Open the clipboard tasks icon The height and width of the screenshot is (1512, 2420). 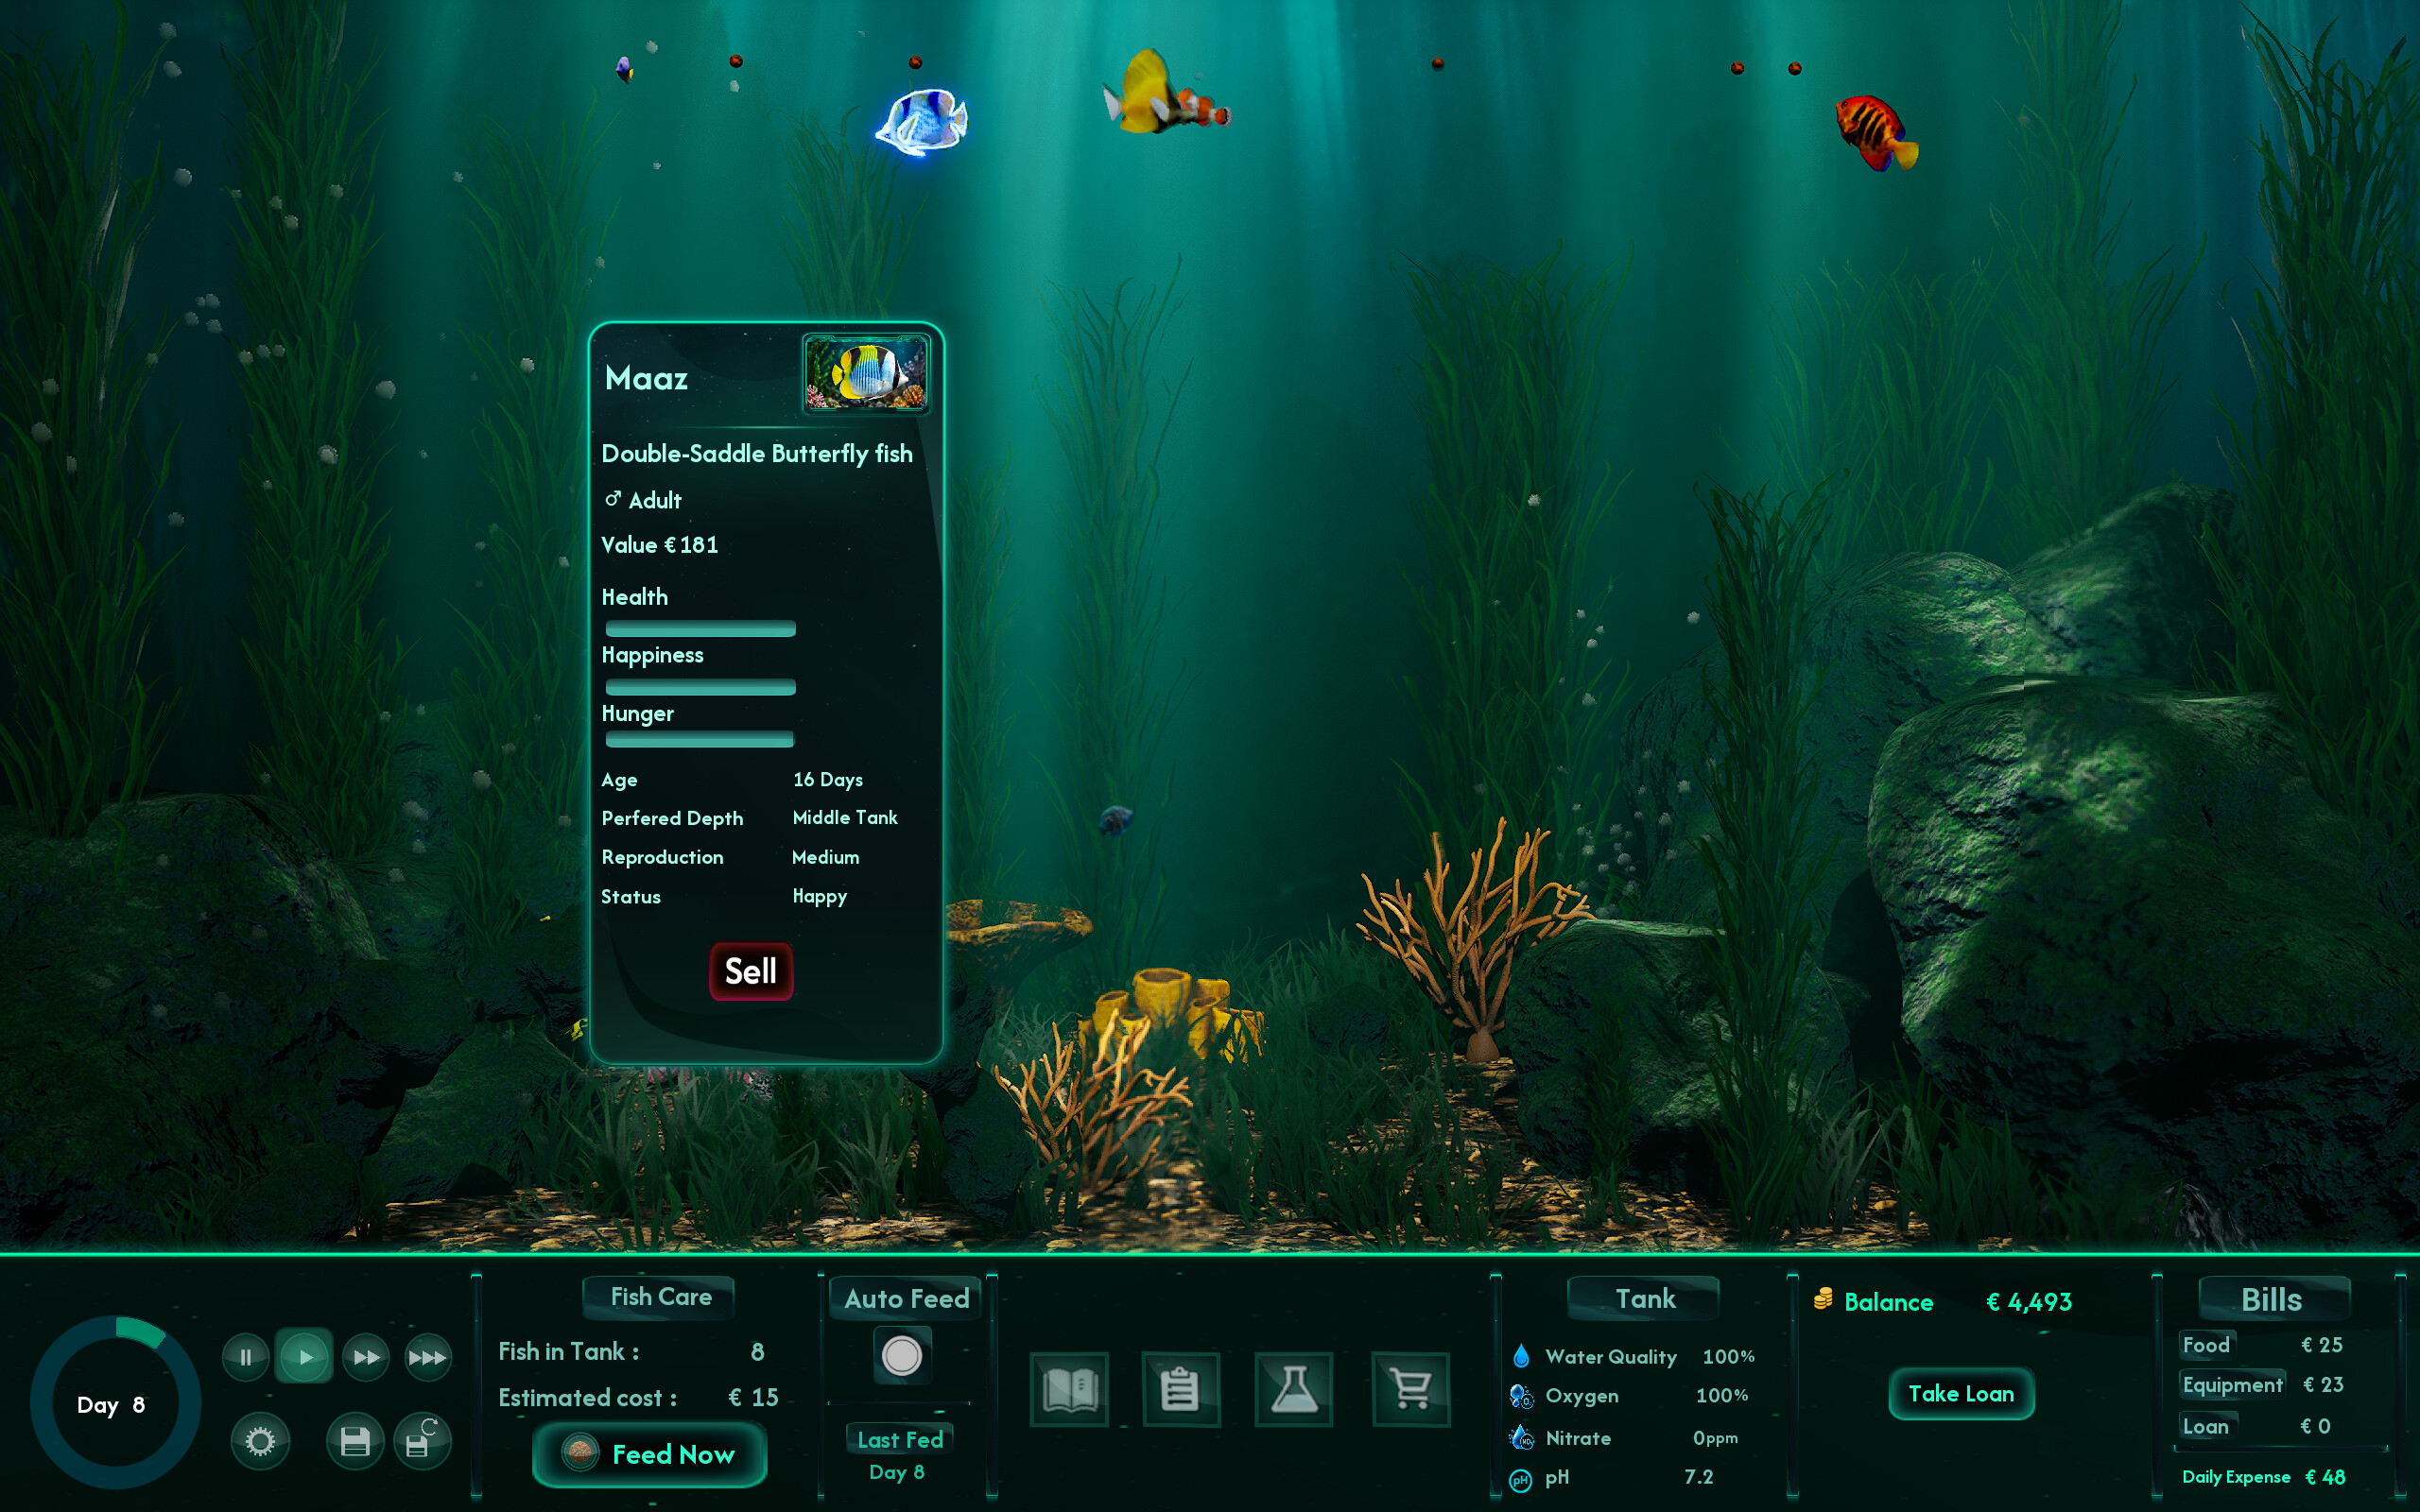(x=1180, y=1388)
